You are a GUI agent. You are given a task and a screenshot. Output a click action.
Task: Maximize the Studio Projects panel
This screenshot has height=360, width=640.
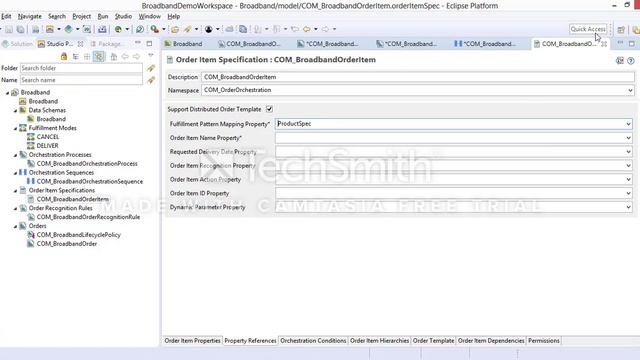149,43
